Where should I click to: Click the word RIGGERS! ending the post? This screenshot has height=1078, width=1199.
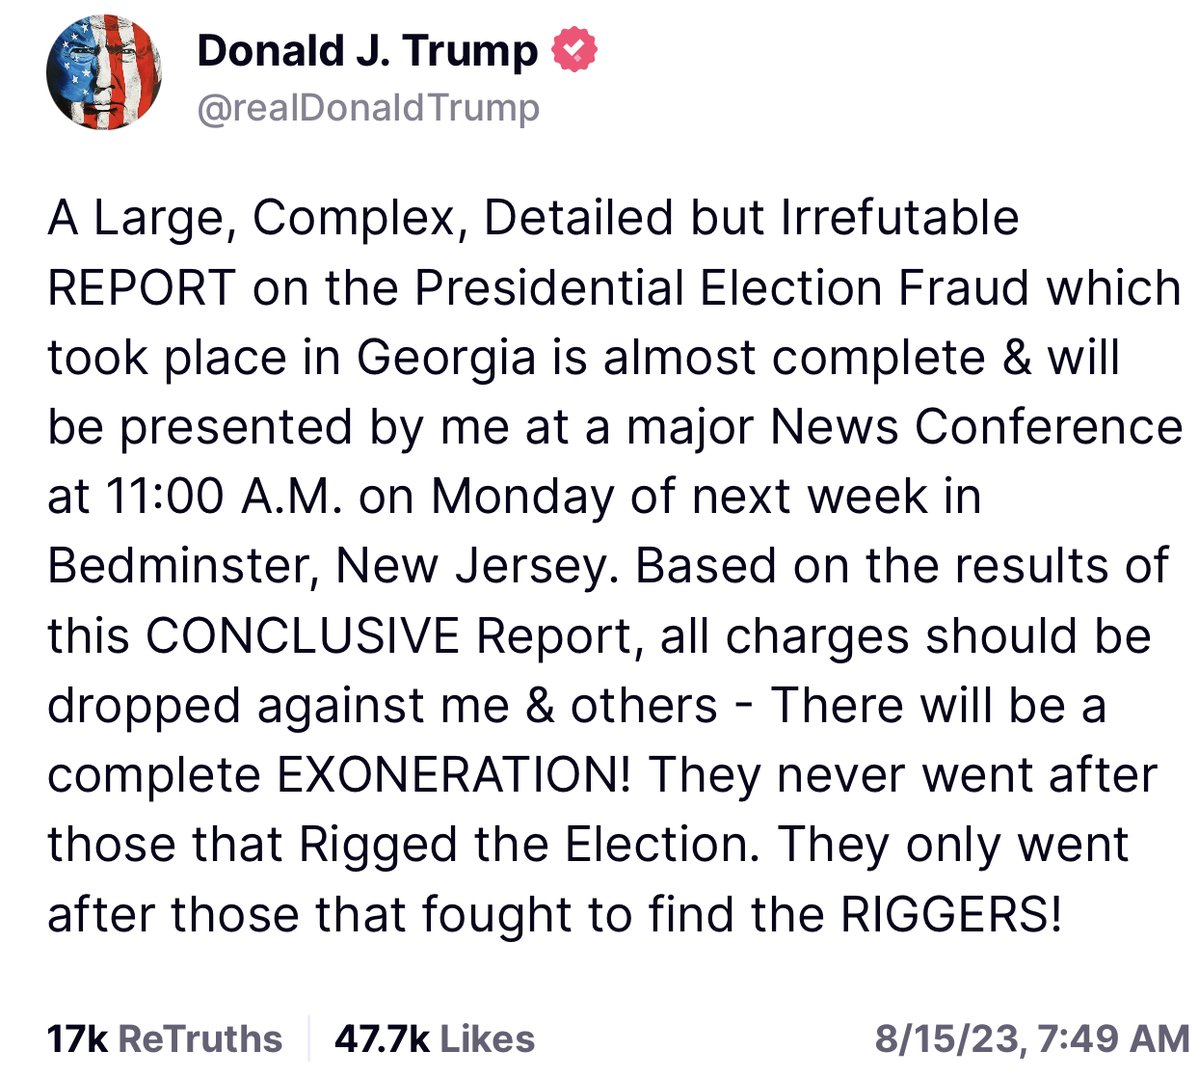tap(950, 914)
